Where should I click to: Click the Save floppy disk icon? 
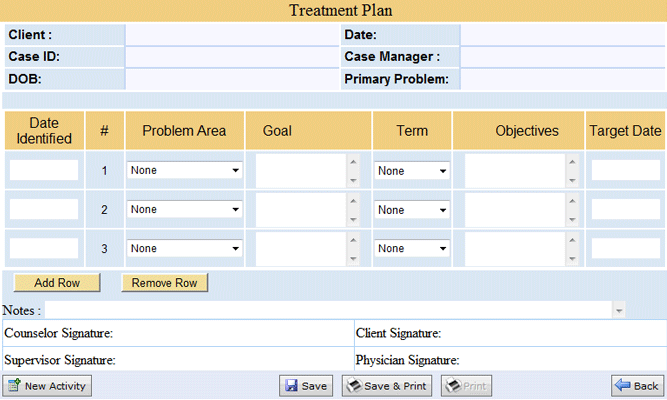point(291,386)
